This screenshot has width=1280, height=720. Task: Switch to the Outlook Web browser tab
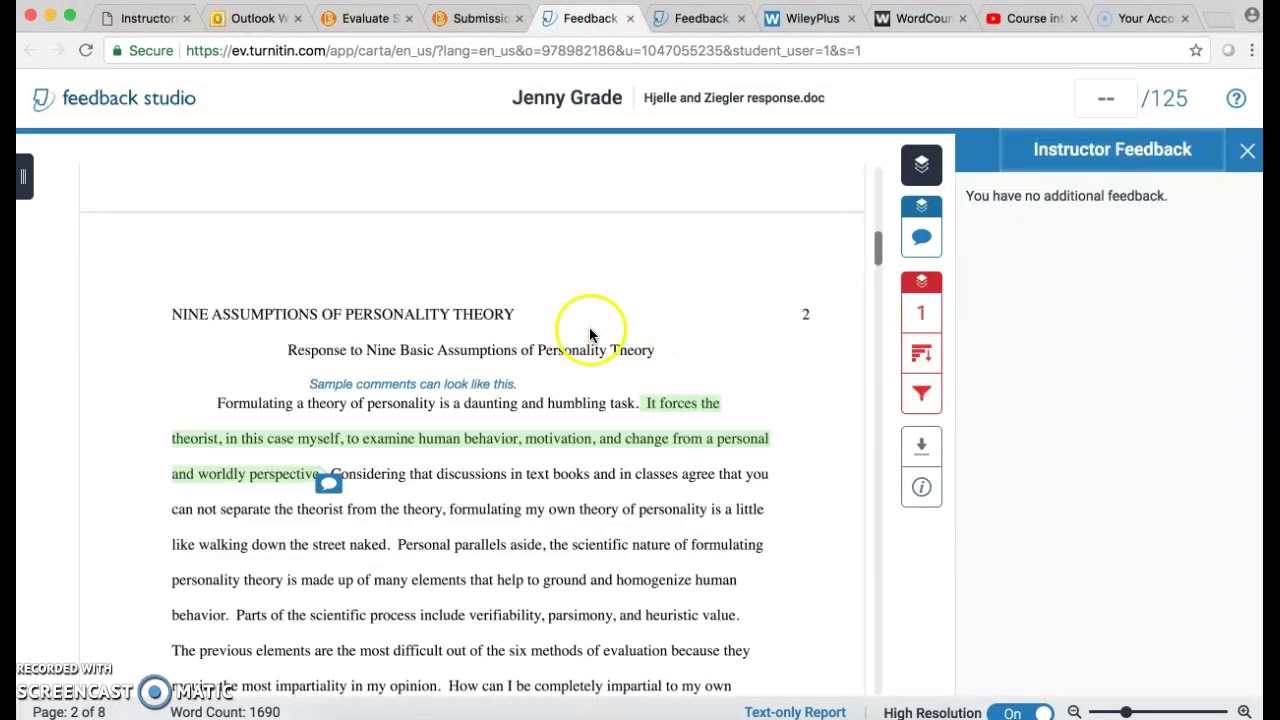(x=253, y=18)
